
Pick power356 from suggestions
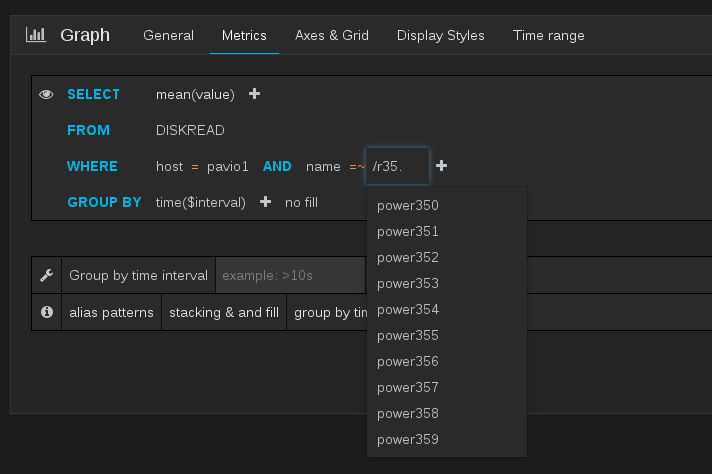[x=447, y=361]
